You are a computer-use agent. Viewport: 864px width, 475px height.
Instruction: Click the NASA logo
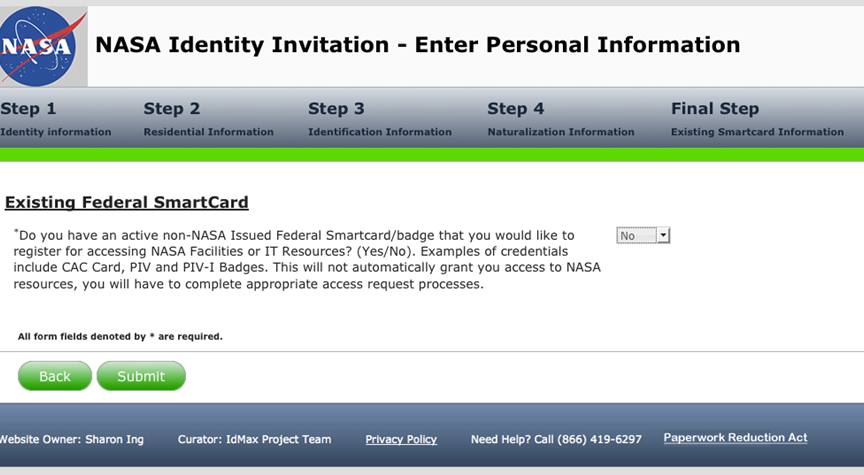(38, 47)
